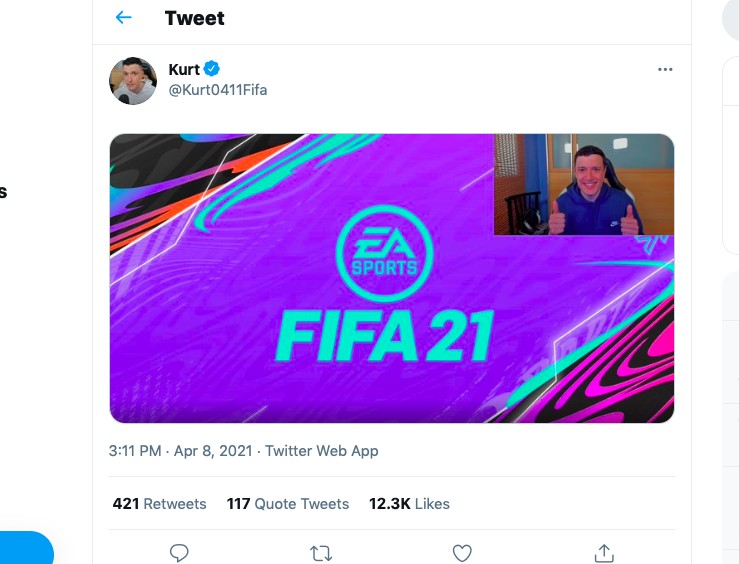Click the 3:11 PM · Apr 8, 2021 timestamp
The height and width of the screenshot is (564, 739).
click(x=182, y=451)
